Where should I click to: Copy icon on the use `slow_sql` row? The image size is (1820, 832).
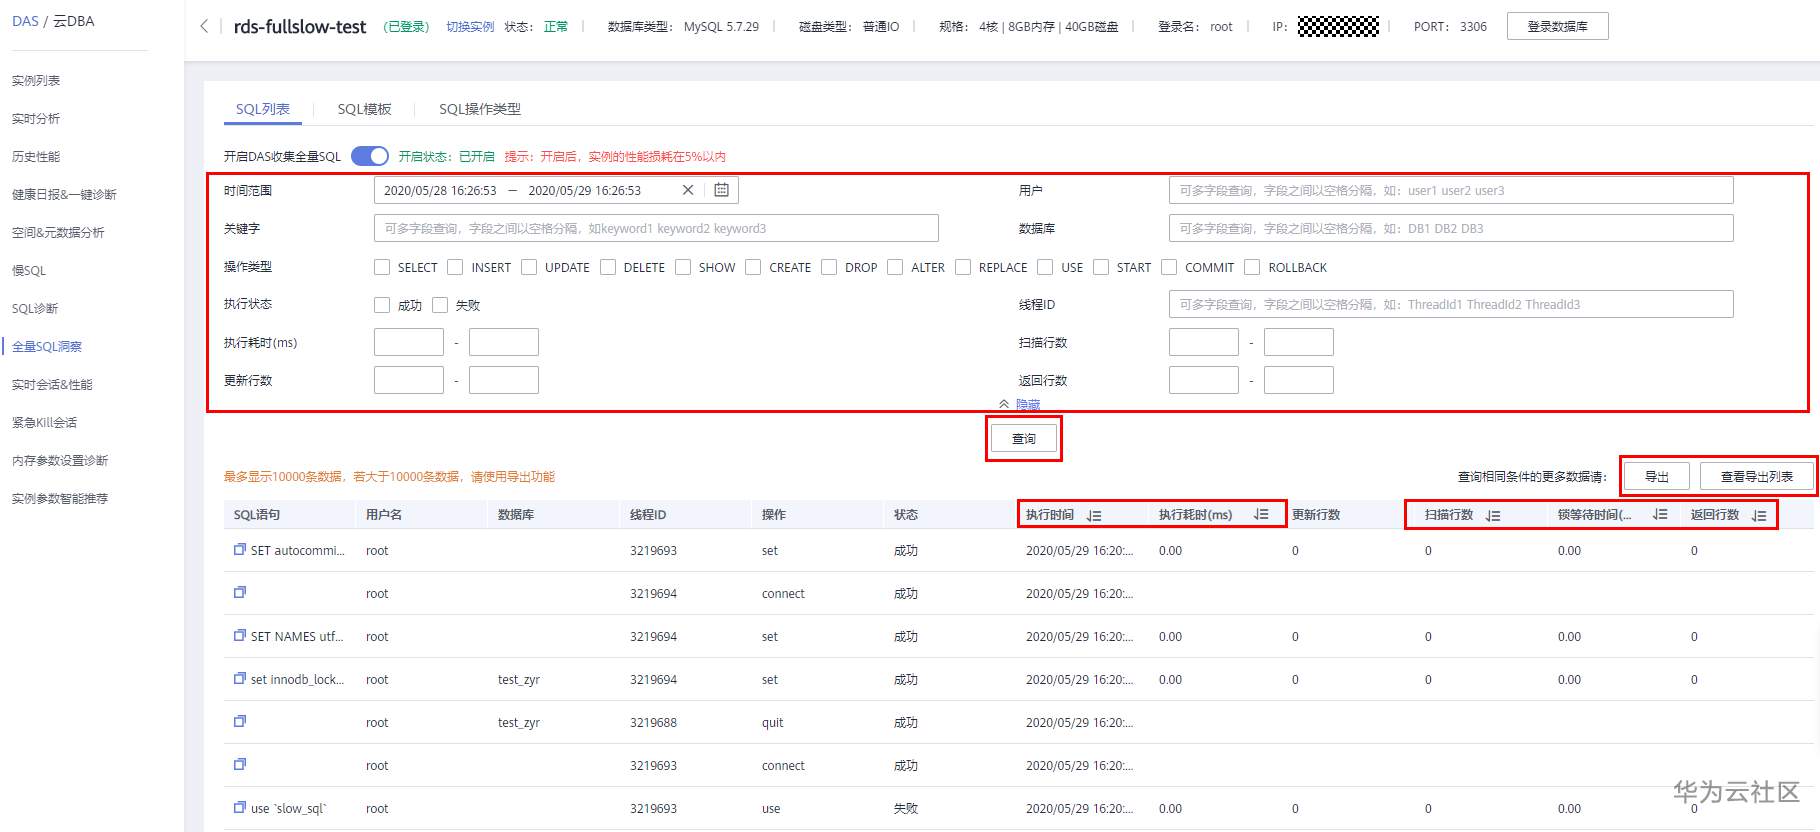point(240,807)
